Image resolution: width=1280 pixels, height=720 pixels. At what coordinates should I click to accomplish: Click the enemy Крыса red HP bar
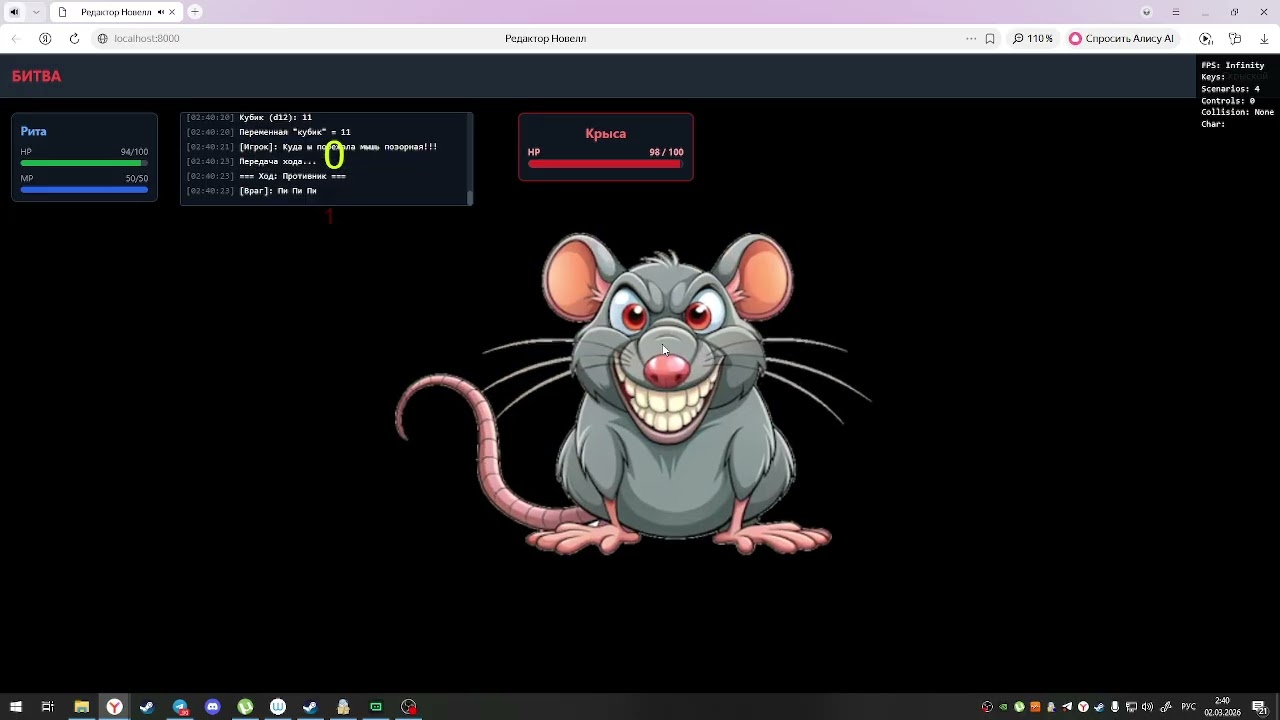606,163
